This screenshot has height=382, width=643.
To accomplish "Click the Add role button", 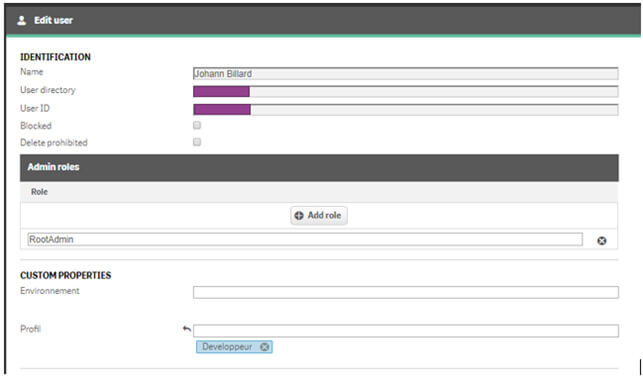I will tap(319, 216).
